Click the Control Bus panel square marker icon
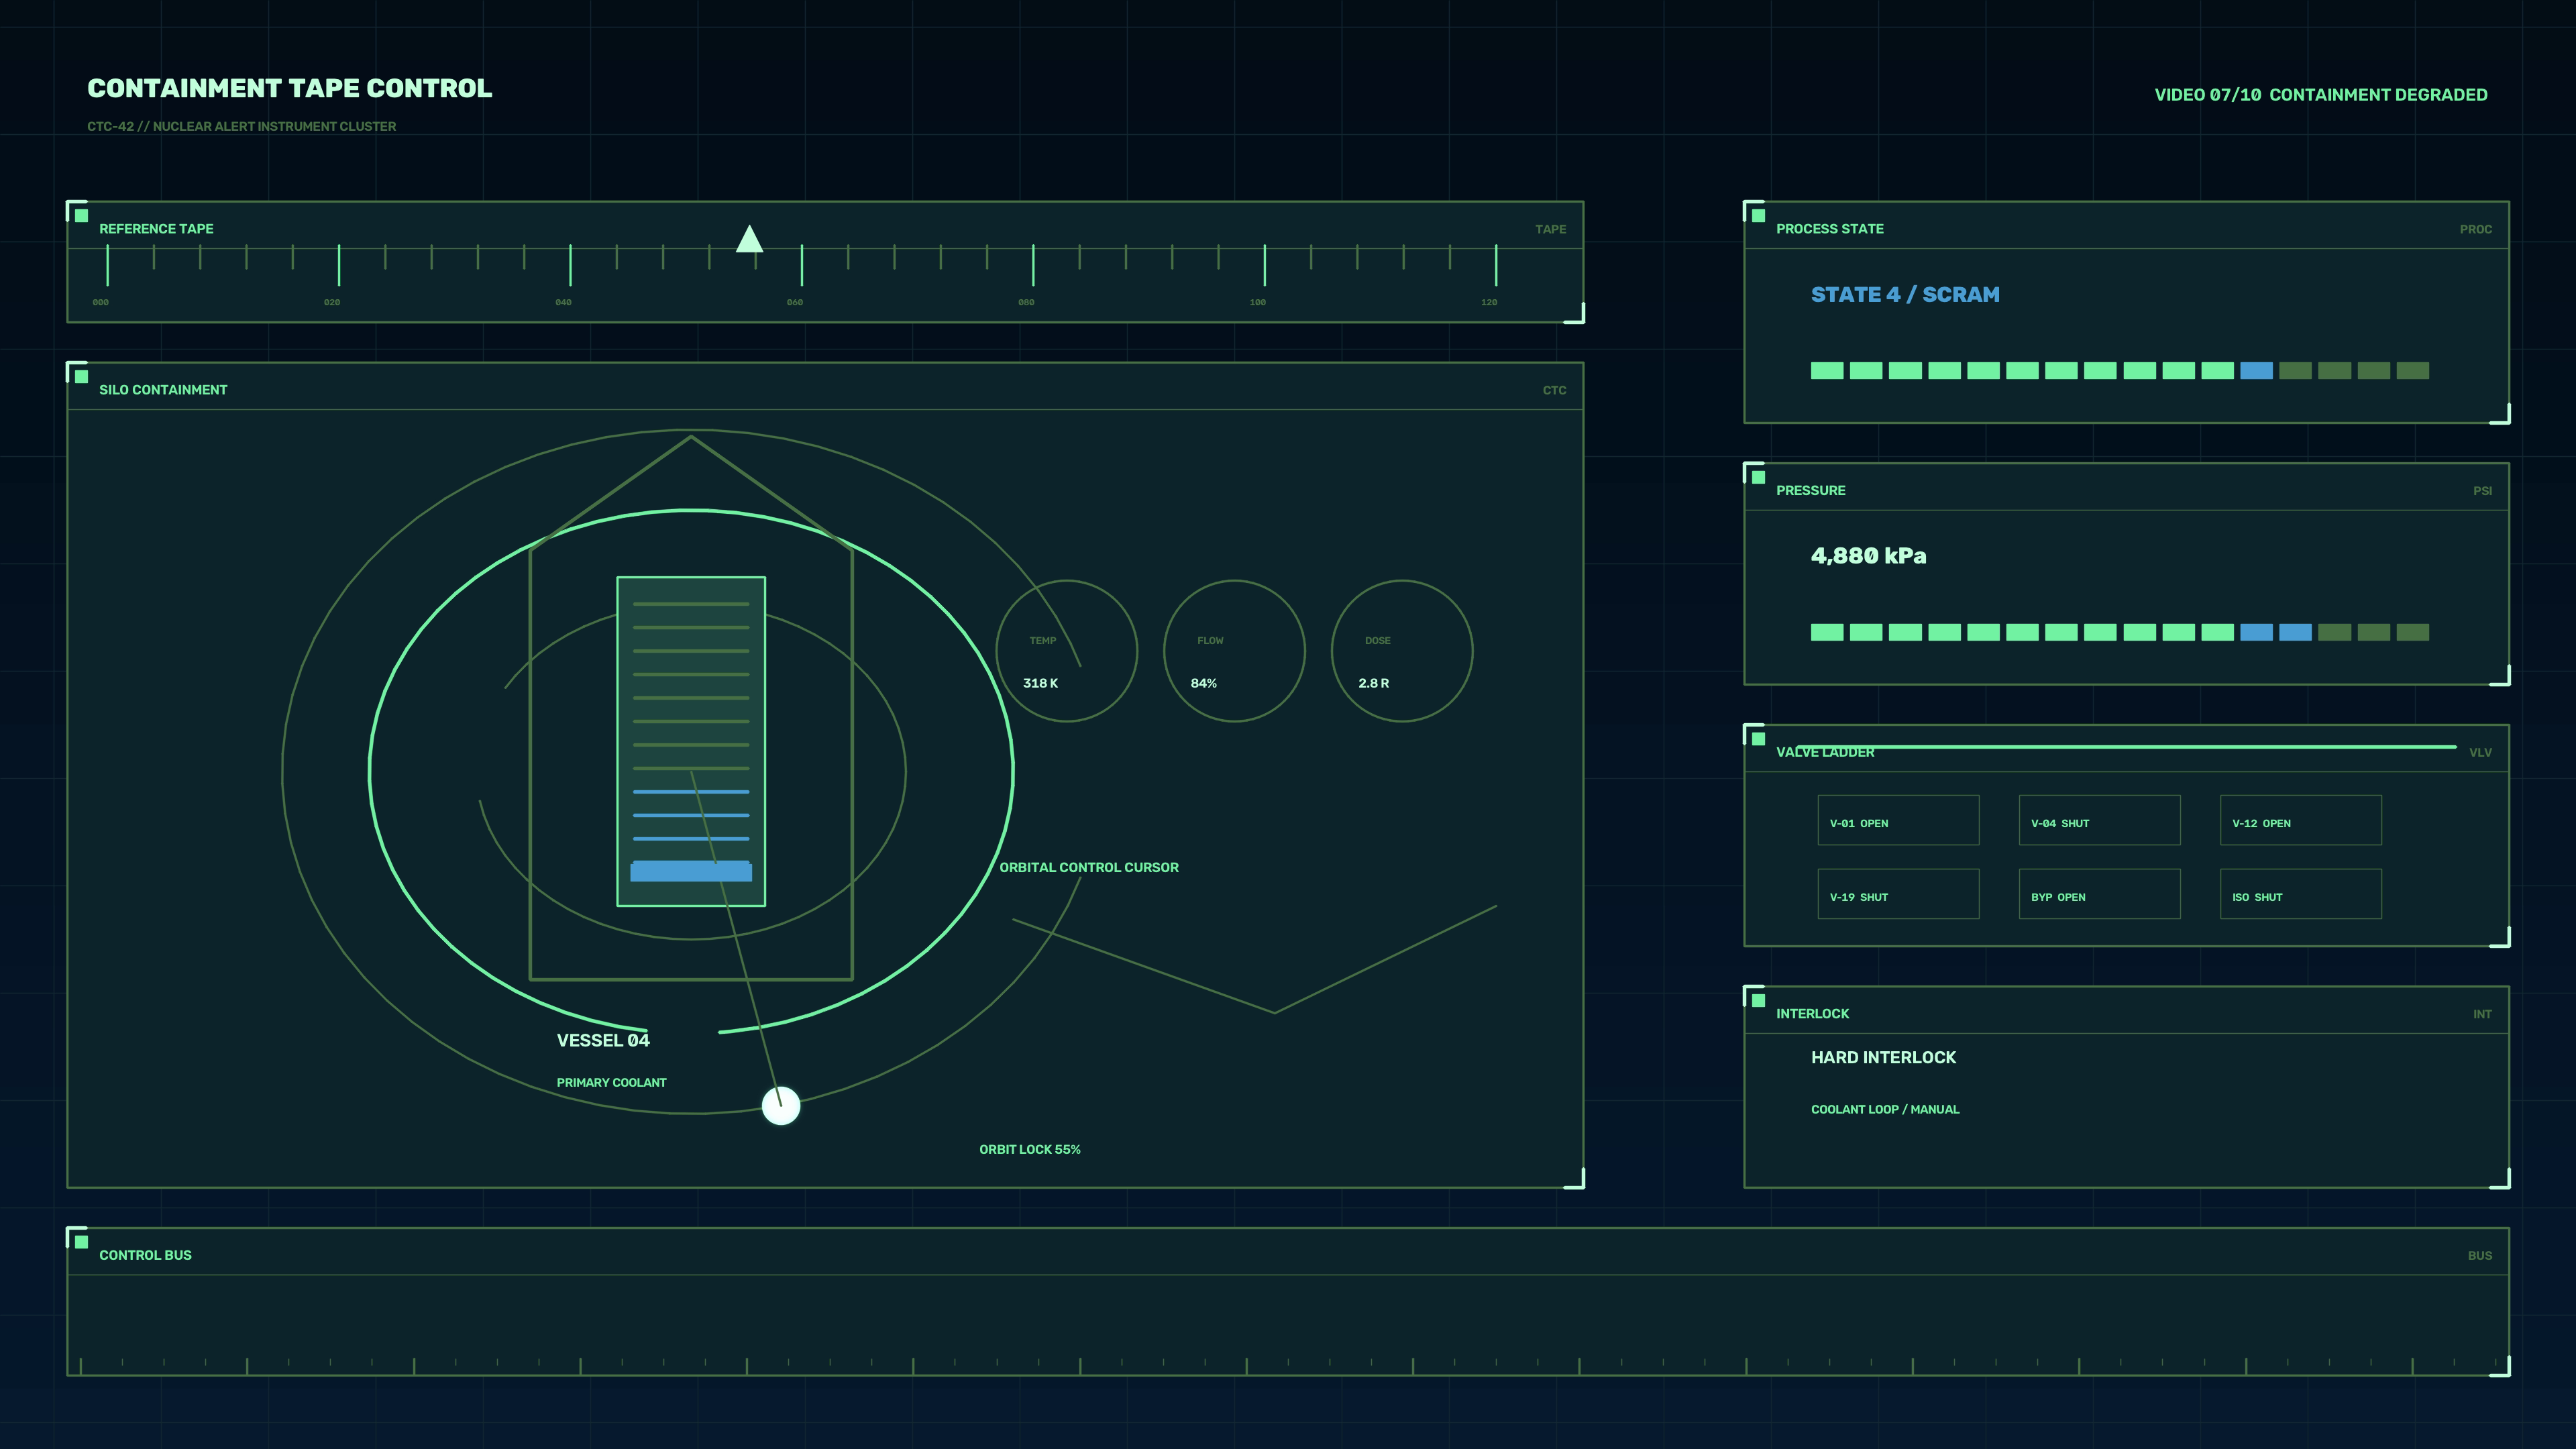This screenshot has height=1449, width=2576. click(x=82, y=1242)
